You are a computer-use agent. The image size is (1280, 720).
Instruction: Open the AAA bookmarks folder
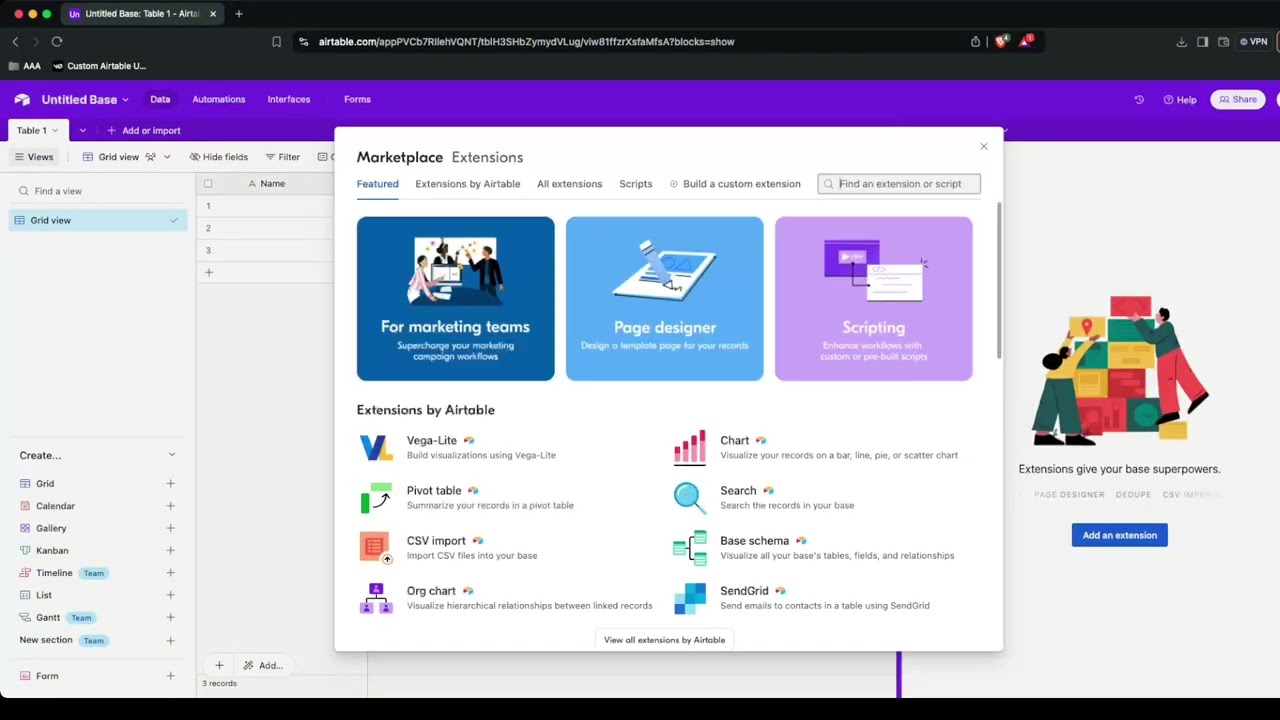pos(24,66)
